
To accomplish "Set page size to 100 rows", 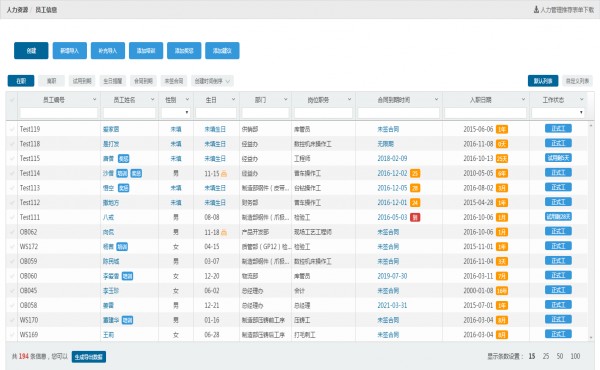I will 575,356.
